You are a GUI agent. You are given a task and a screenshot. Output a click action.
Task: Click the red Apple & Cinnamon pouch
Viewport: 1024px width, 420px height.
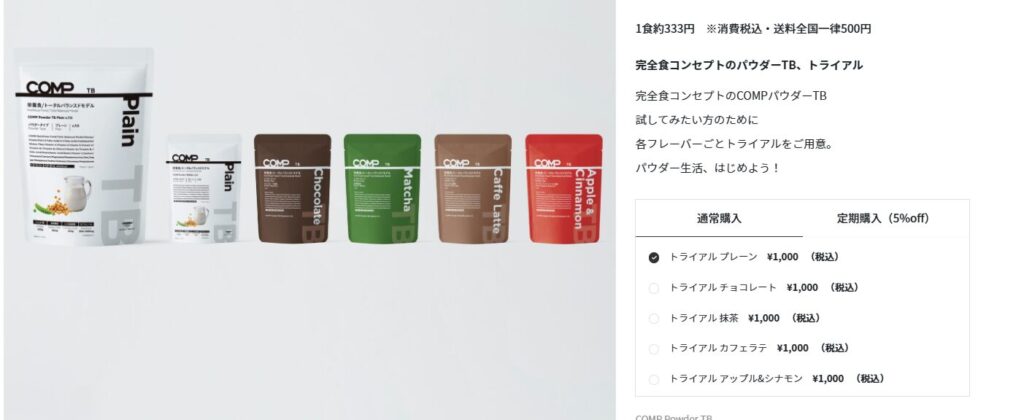564,188
